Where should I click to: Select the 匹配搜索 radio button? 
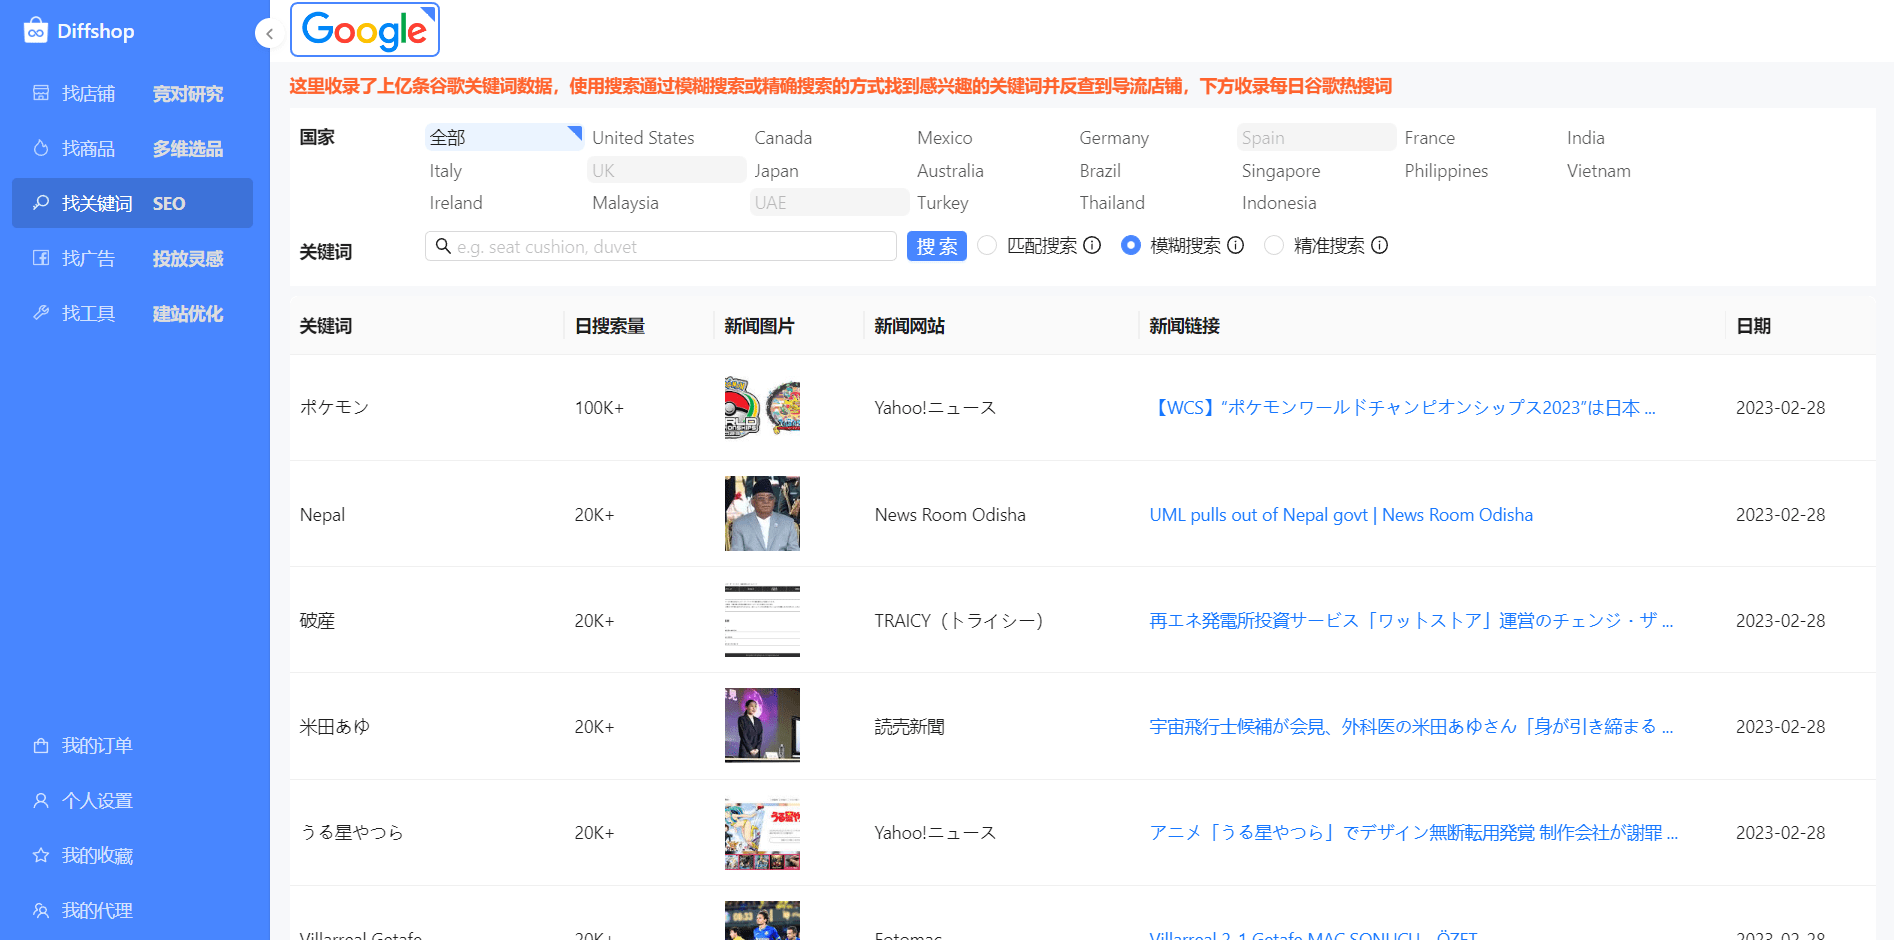point(987,245)
